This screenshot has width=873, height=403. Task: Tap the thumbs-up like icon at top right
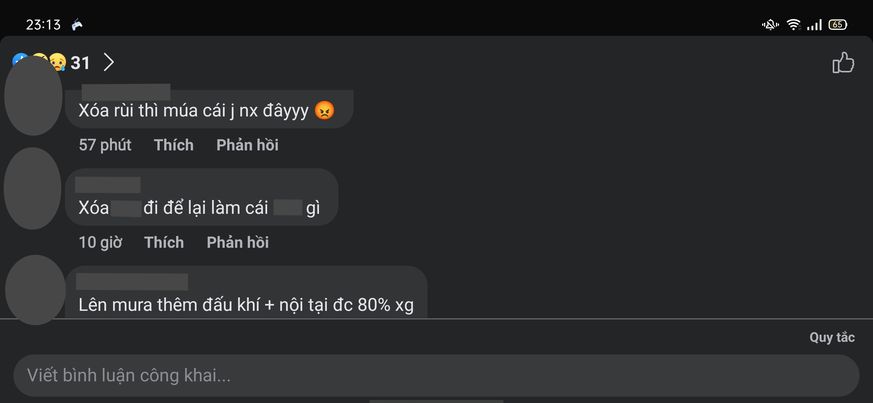pyautogui.click(x=843, y=63)
